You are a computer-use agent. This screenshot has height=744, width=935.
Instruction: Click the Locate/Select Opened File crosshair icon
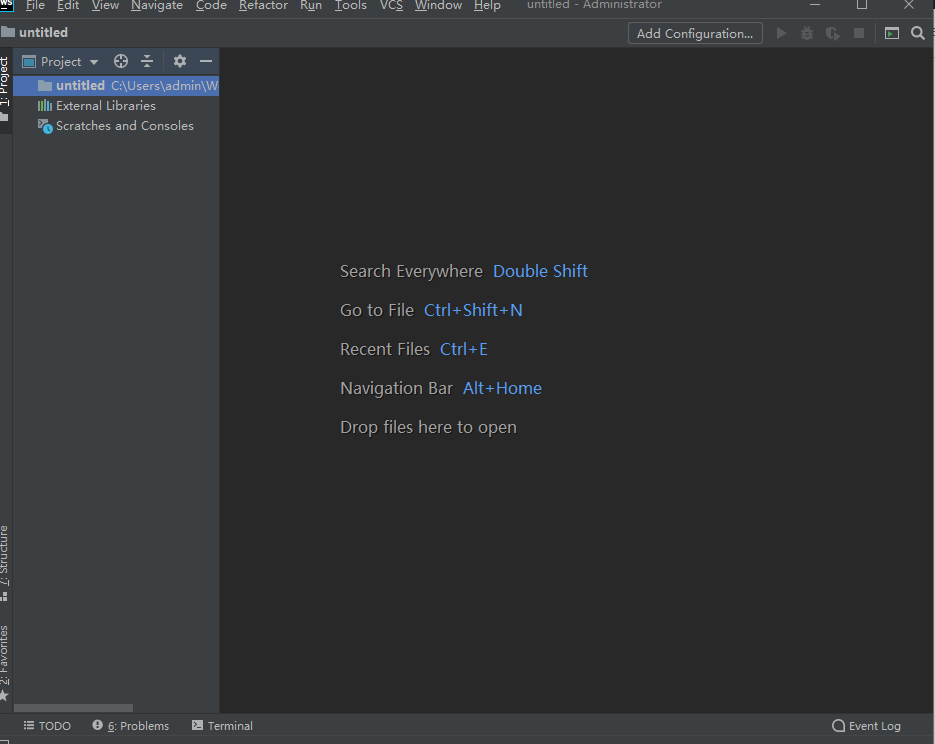(x=121, y=61)
